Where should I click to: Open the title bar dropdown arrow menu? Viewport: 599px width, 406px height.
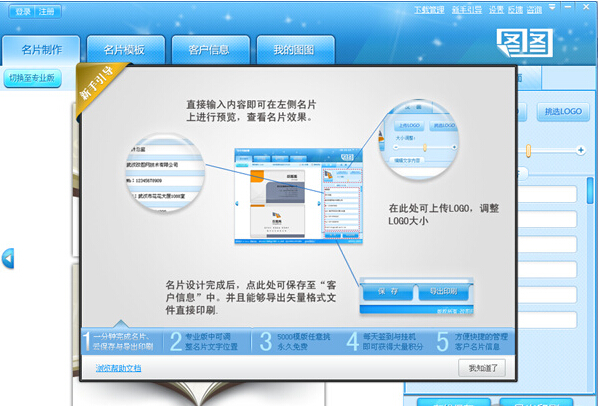tap(552, 7)
